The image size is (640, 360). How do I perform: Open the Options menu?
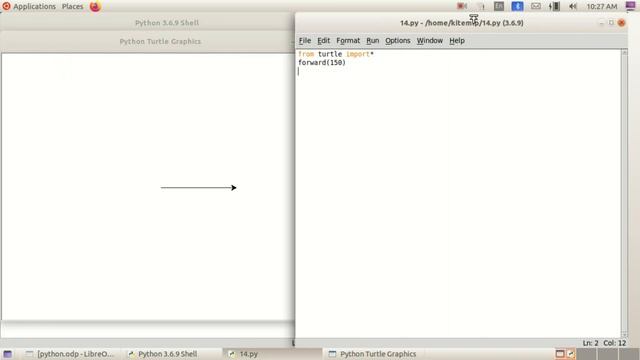click(x=398, y=40)
